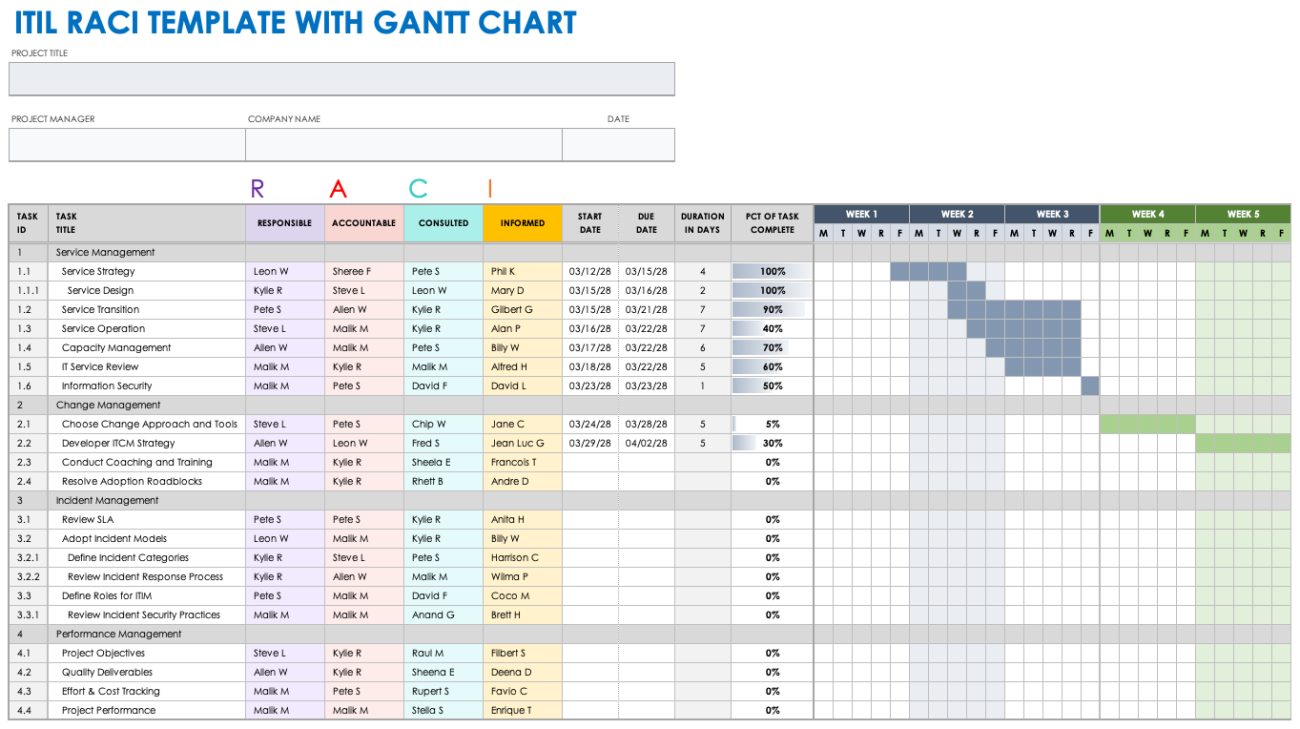1300x729 pixels.
Task: Click the 100% progress bar for Service Strategy
Action: (771, 271)
